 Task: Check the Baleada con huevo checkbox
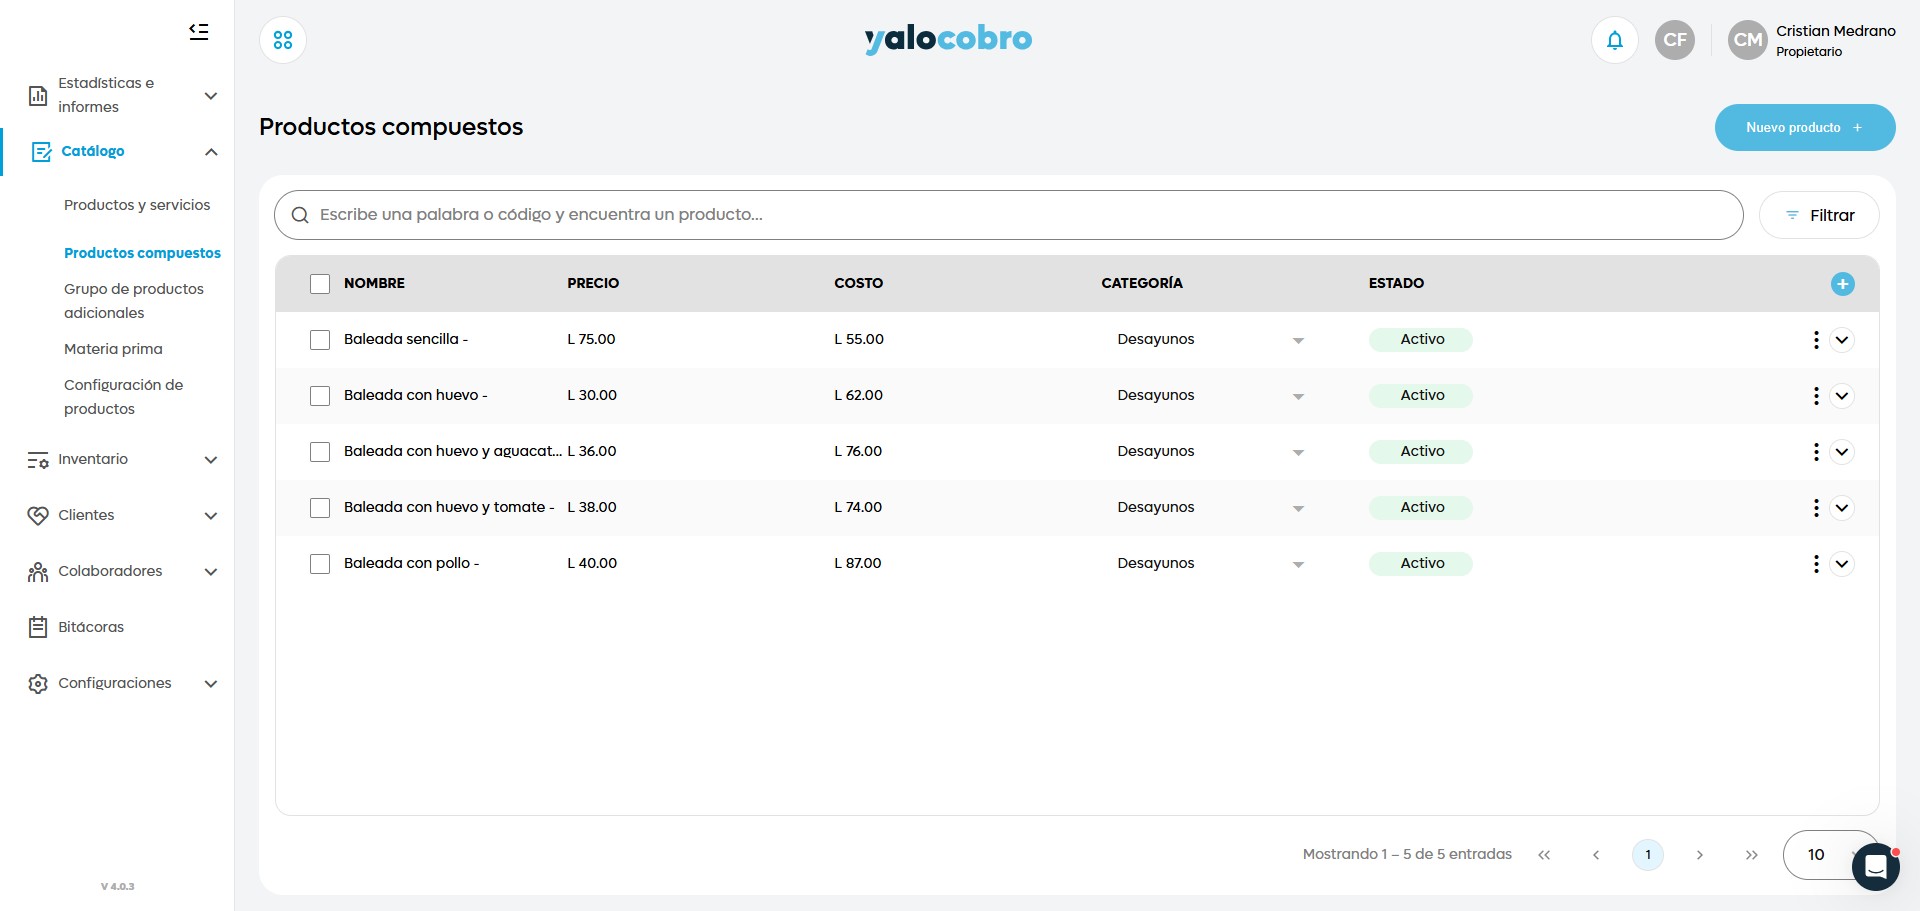(x=320, y=396)
